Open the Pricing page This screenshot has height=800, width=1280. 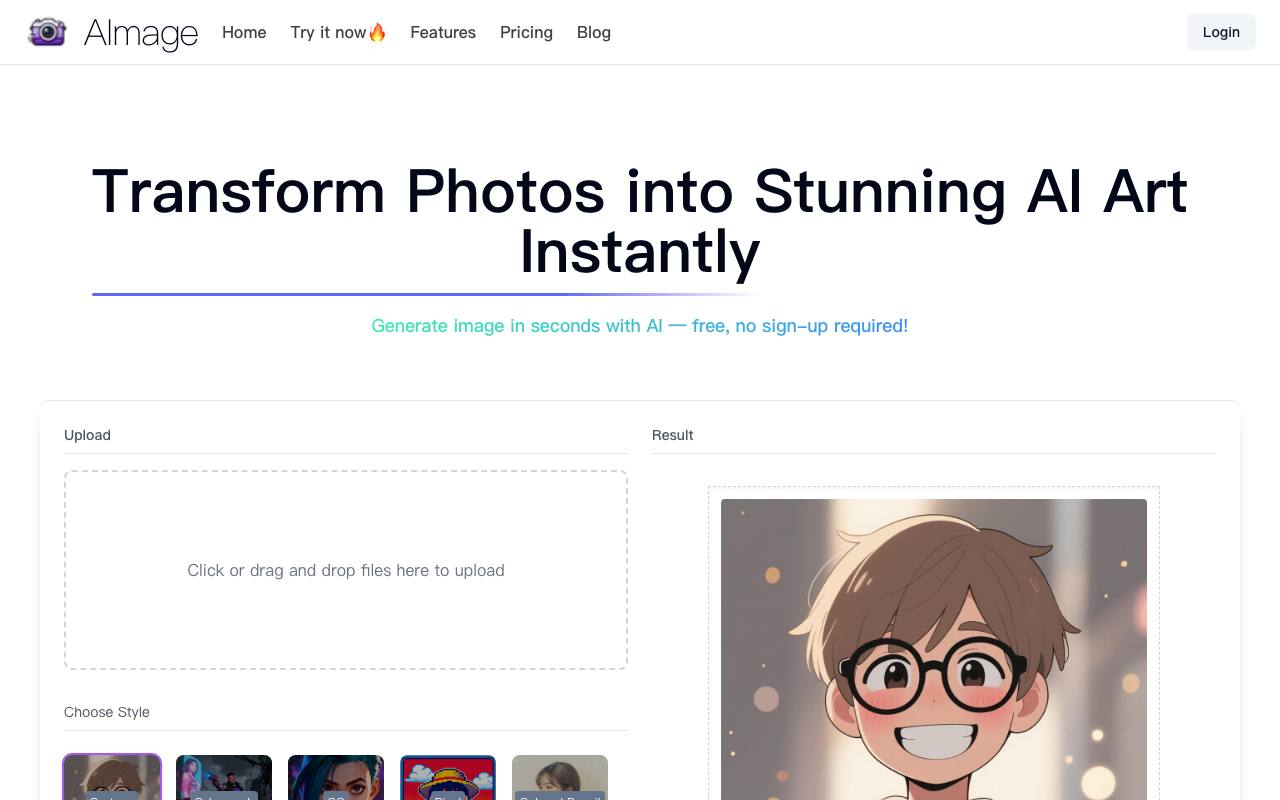526,32
